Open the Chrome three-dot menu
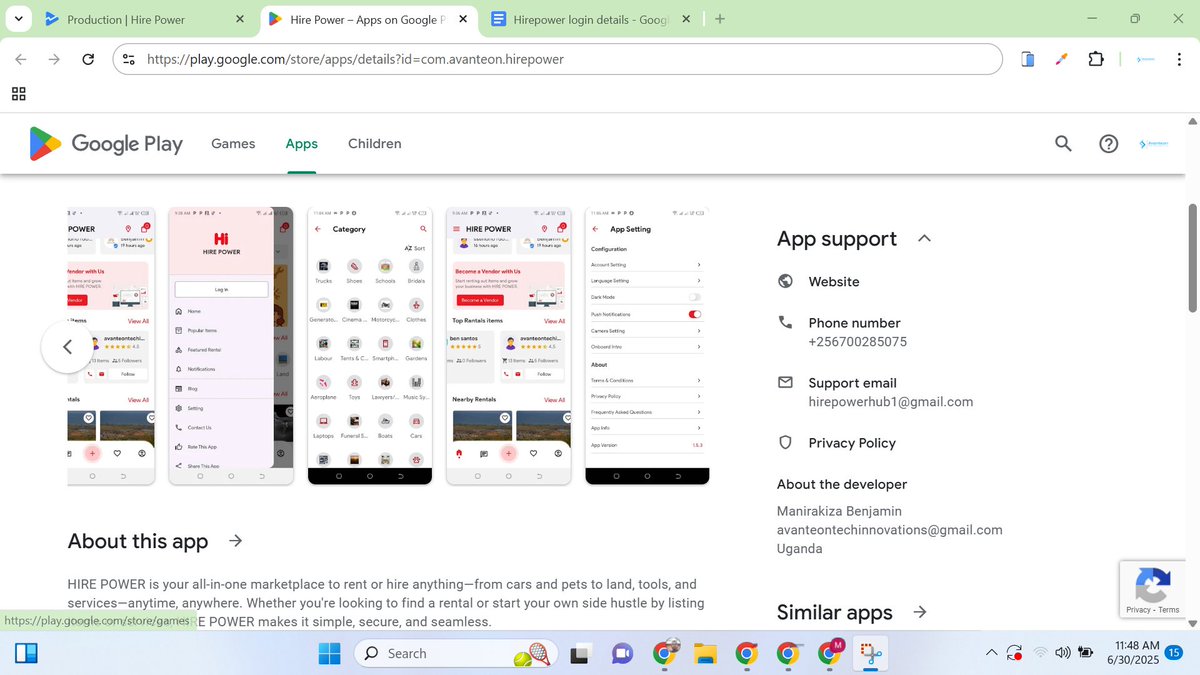Image resolution: width=1200 pixels, height=675 pixels. (x=1181, y=59)
